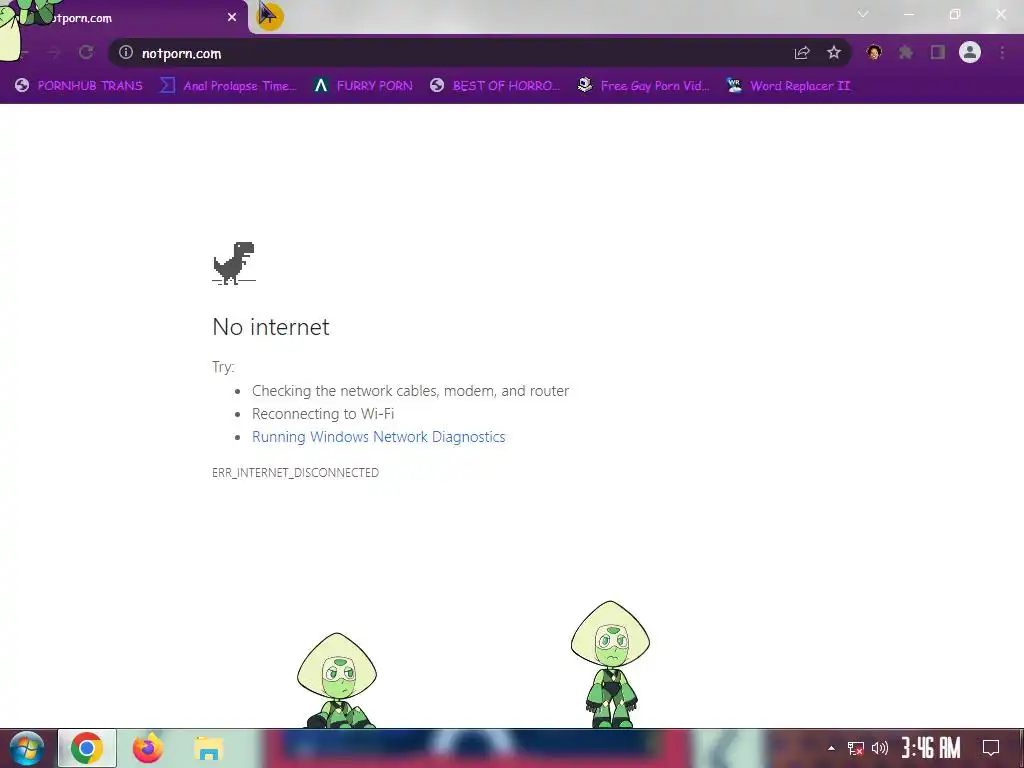
Task: Click the 3:46 AM taskbar clock
Action: (x=931, y=748)
